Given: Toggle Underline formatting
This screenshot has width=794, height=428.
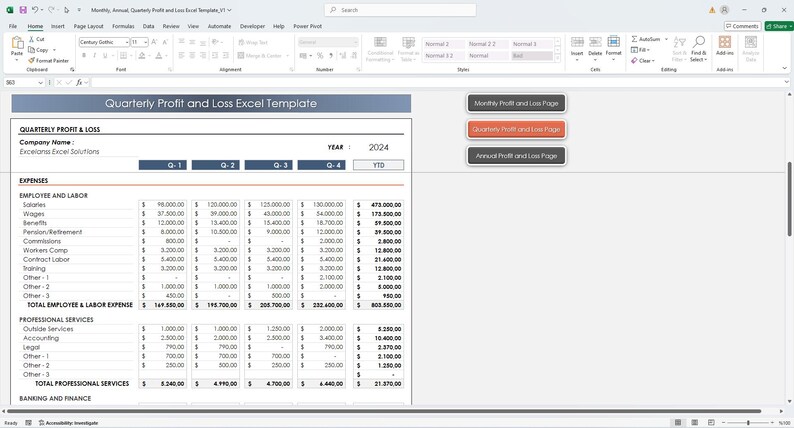Looking at the screenshot, I should tap(105, 55).
